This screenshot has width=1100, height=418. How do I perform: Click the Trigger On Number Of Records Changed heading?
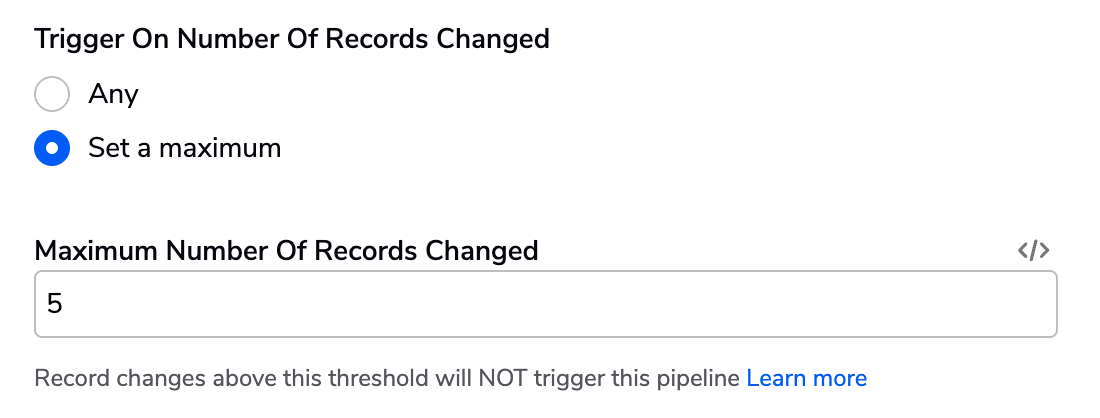[x=292, y=39]
